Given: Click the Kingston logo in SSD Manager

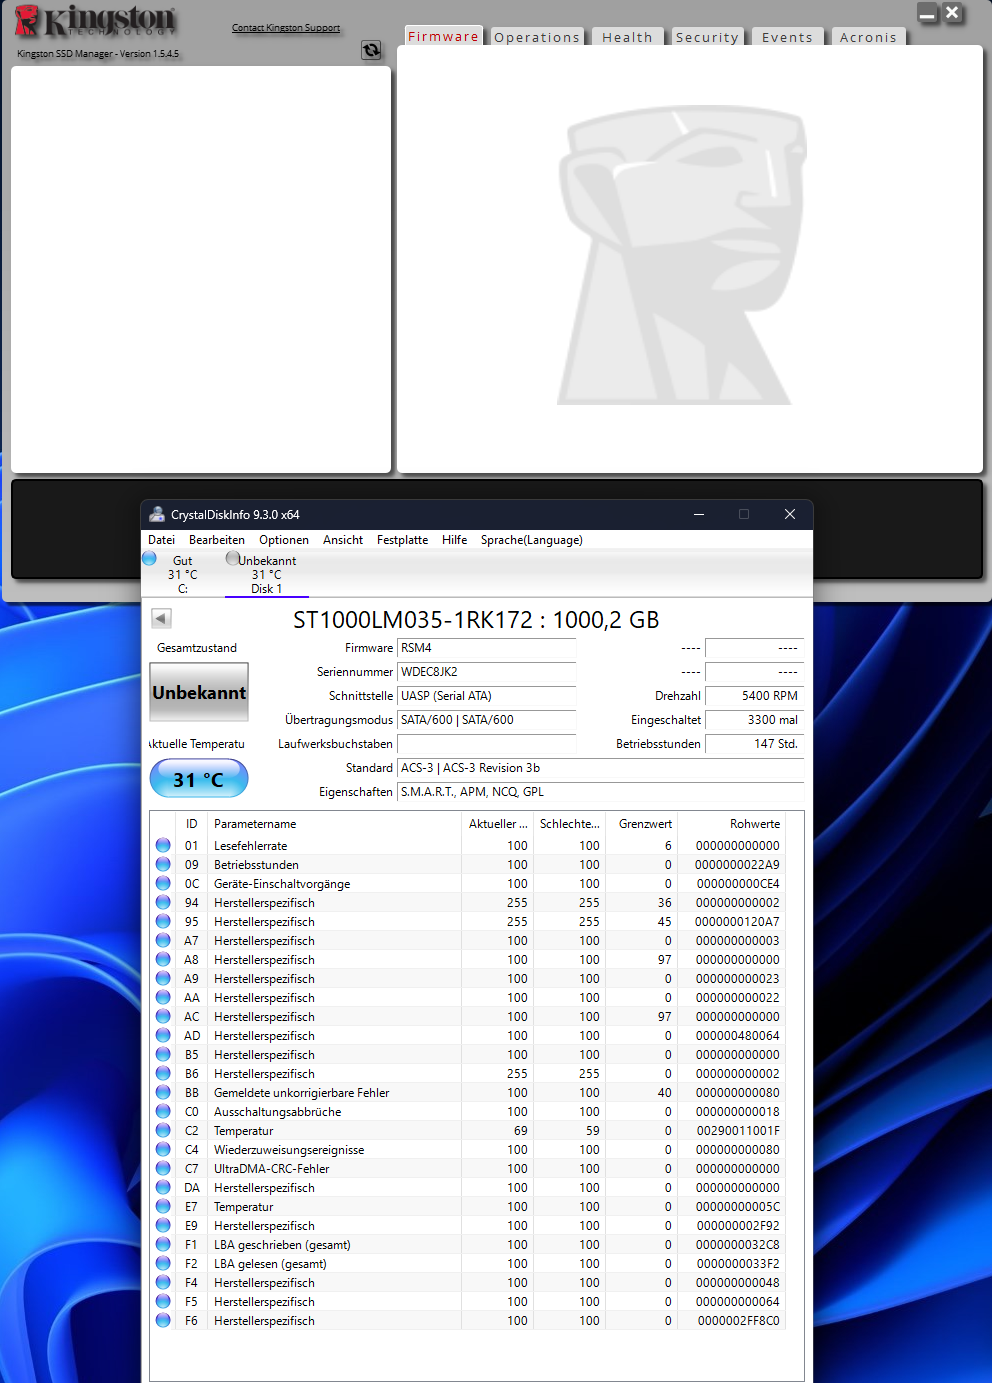Looking at the screenshot, I should pos(95,21).
